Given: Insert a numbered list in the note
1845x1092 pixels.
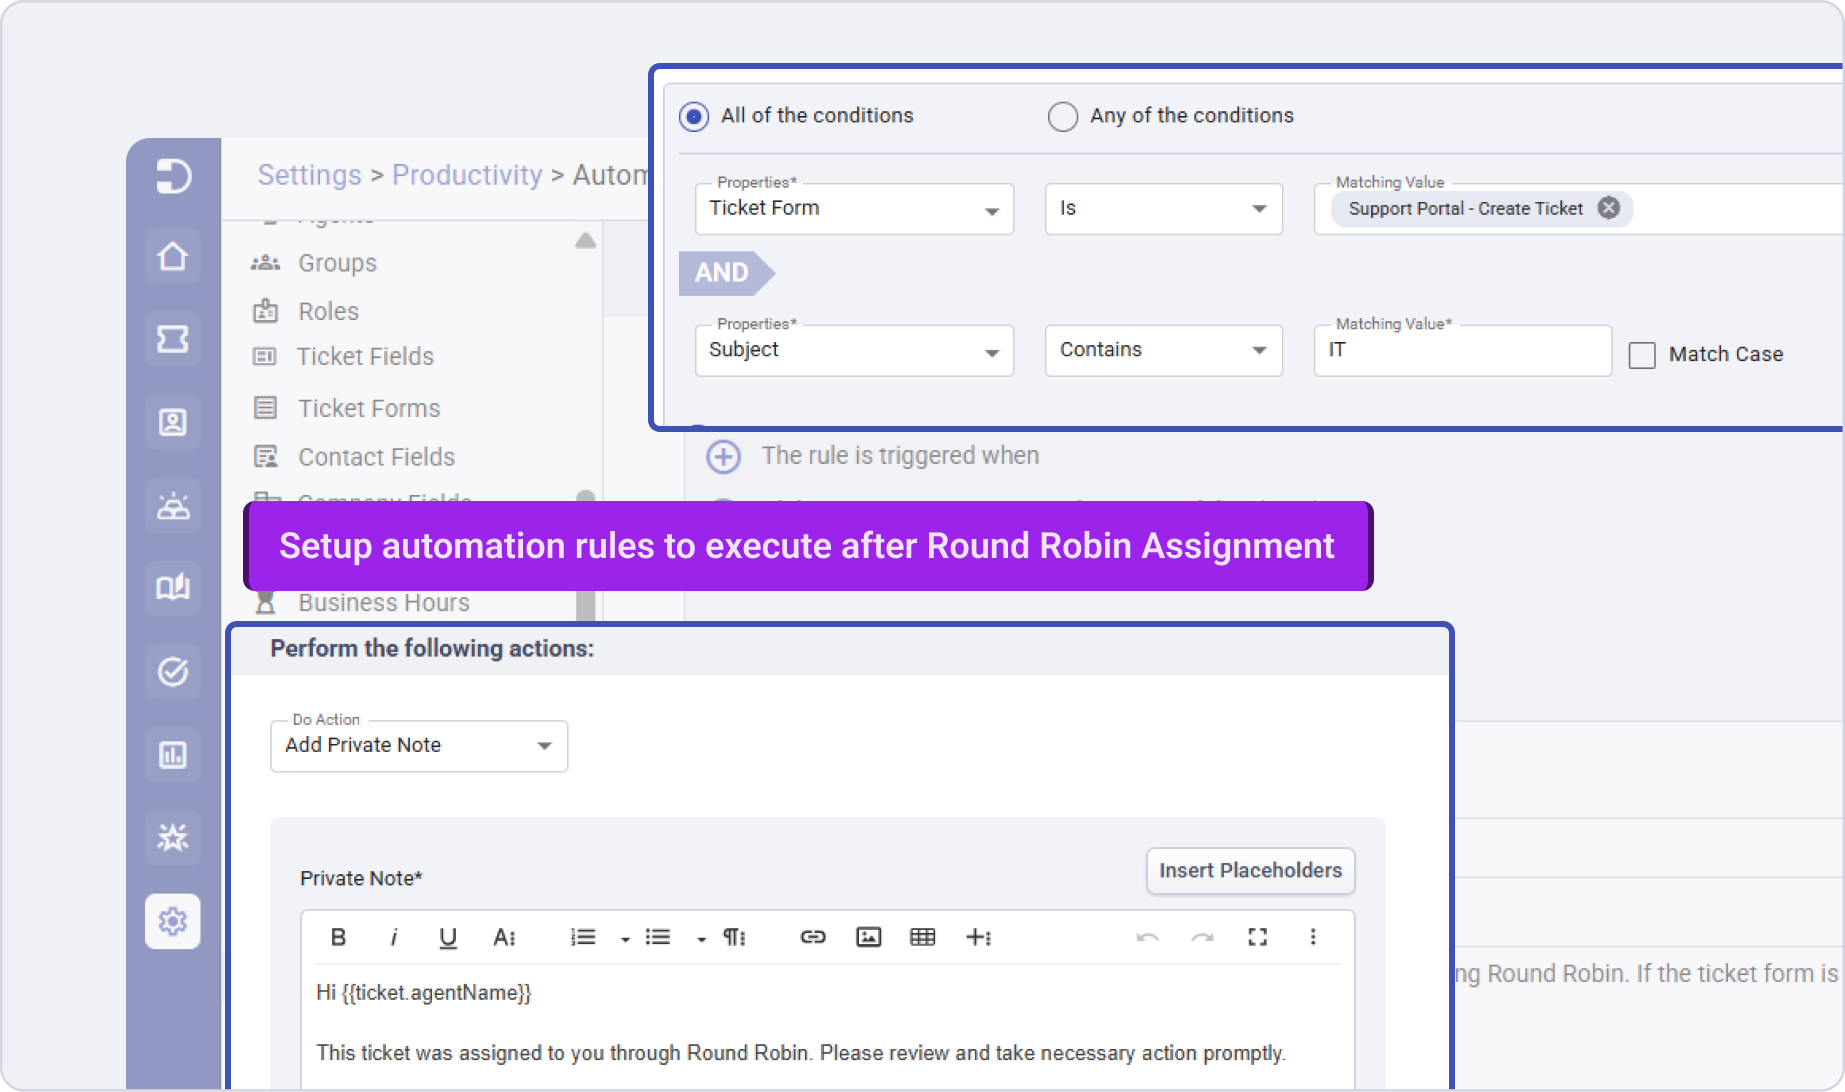Looking at the screenshot, I should 582,937.
